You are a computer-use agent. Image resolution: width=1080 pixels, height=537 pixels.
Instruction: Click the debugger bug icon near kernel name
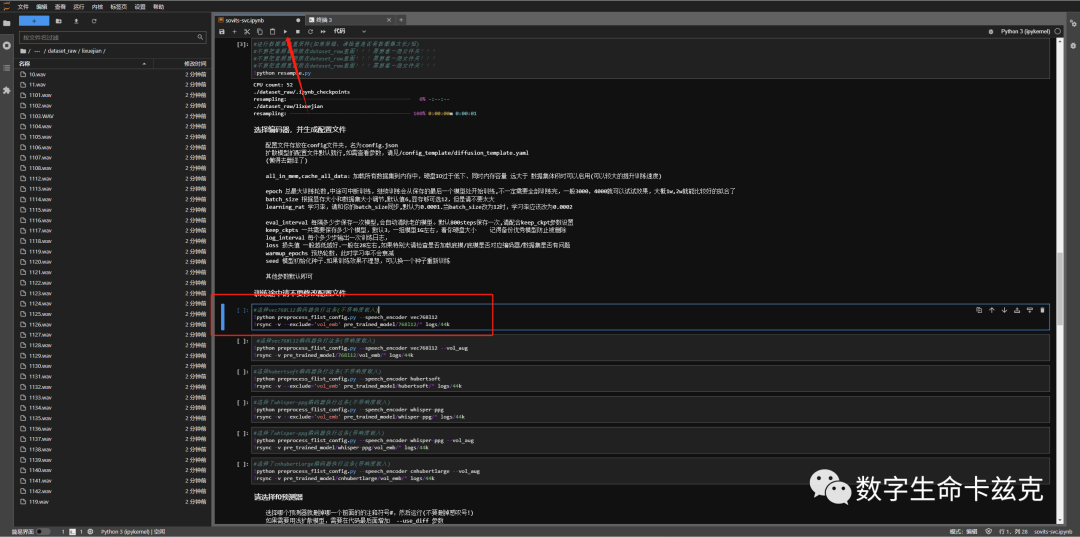coord(991,32)
